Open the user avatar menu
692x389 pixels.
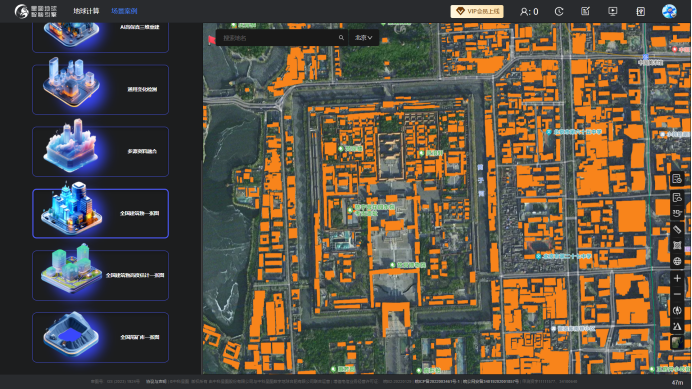[x=669, y=11]
